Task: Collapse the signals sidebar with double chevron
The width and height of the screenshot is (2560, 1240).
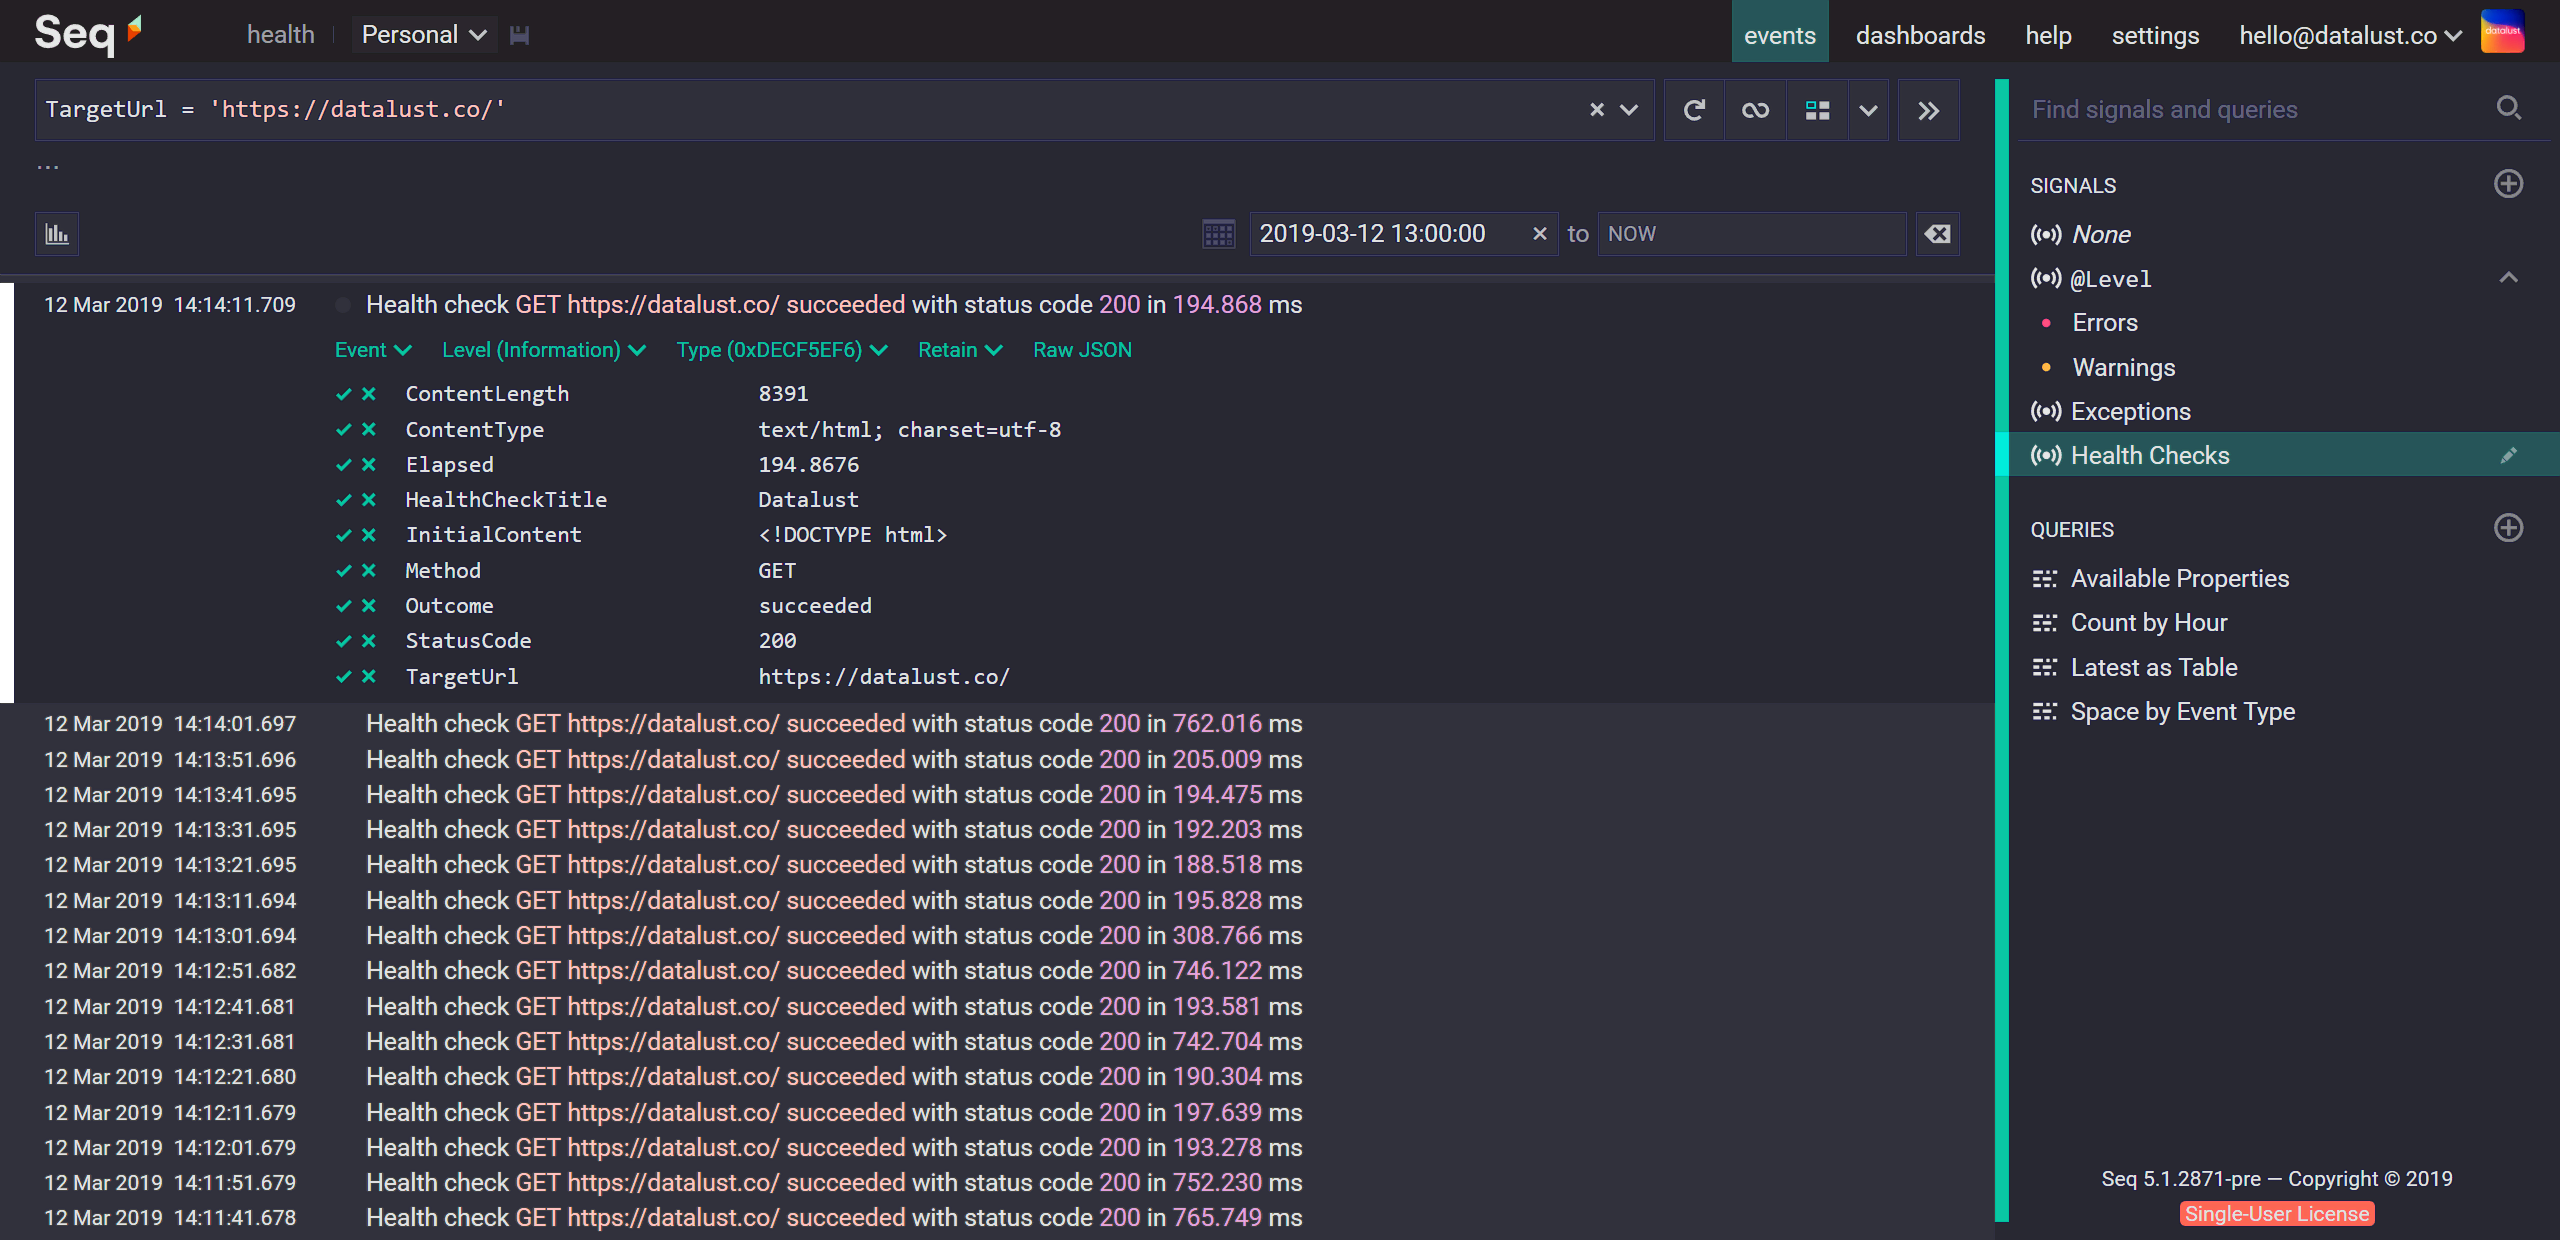Action: pyautogui.click(x=1928, y=110)
